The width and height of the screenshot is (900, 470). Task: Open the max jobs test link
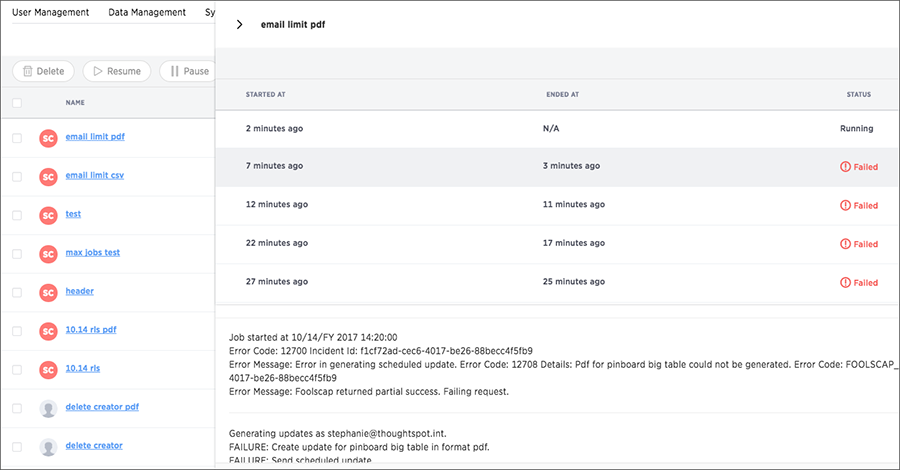coord(92,253)
